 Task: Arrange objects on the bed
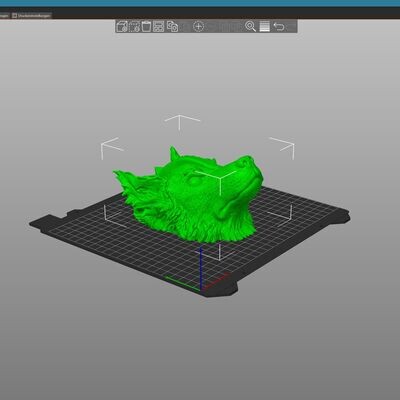(x=159, y=26)
